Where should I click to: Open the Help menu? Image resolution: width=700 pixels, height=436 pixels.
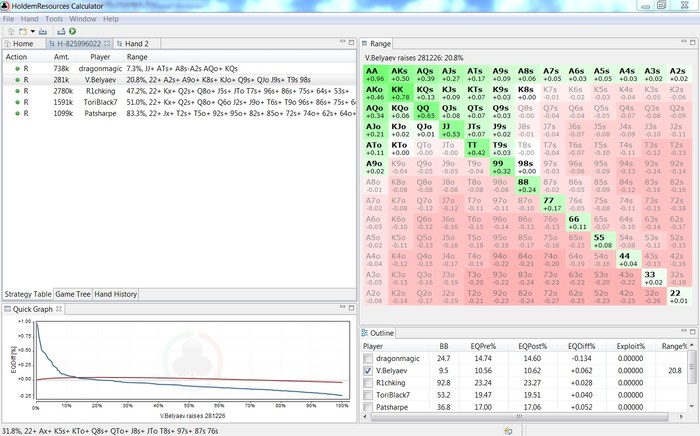(x=111, y=19)
